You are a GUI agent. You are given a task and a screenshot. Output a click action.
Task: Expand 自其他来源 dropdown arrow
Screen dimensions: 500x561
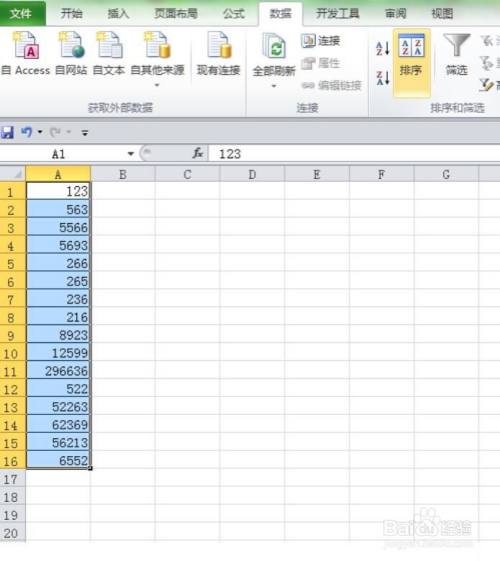(157, 85)
